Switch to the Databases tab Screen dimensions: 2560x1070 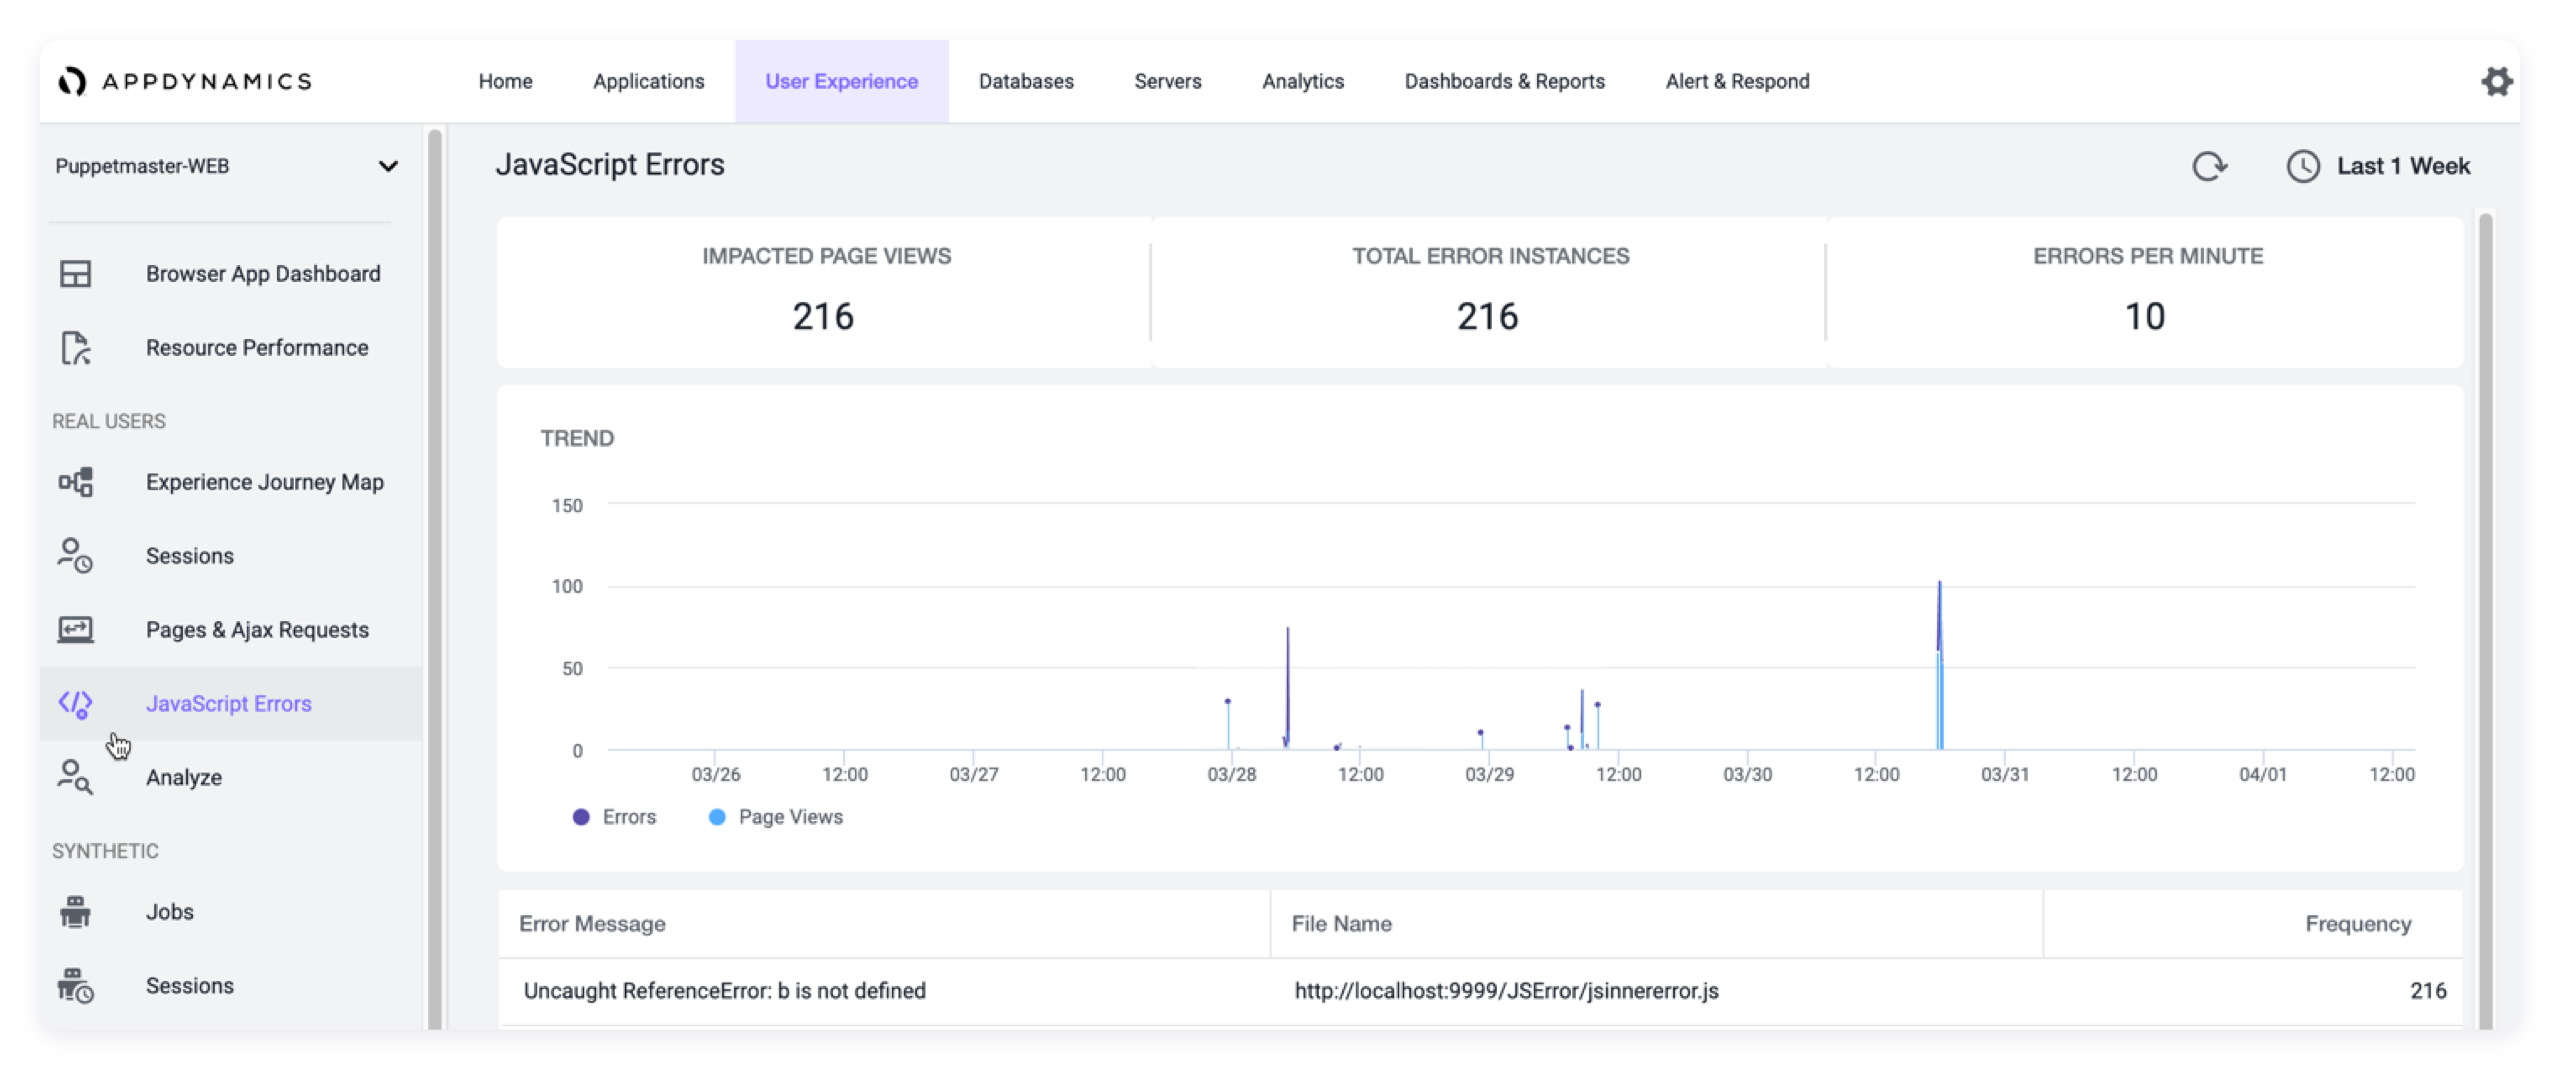coord(1025,81)
